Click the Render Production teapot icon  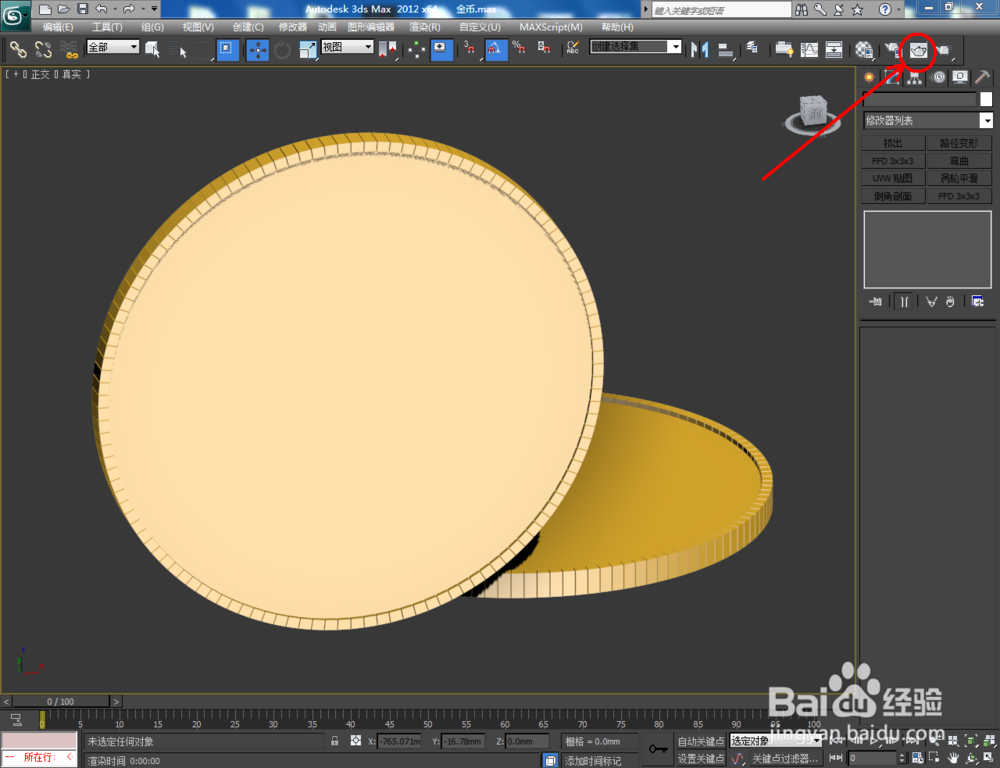tap(945, 48)
